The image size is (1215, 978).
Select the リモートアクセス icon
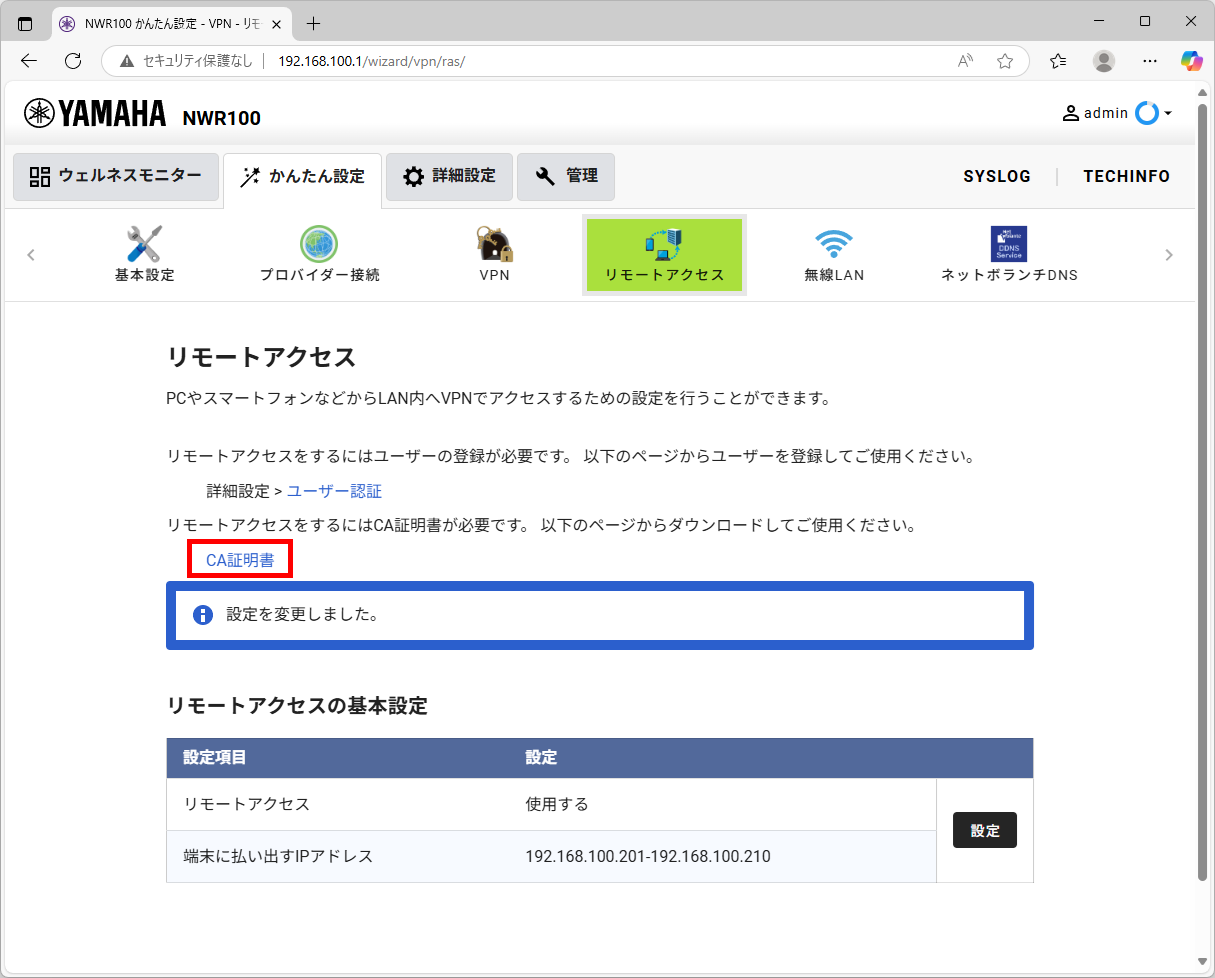pos(663,243)
